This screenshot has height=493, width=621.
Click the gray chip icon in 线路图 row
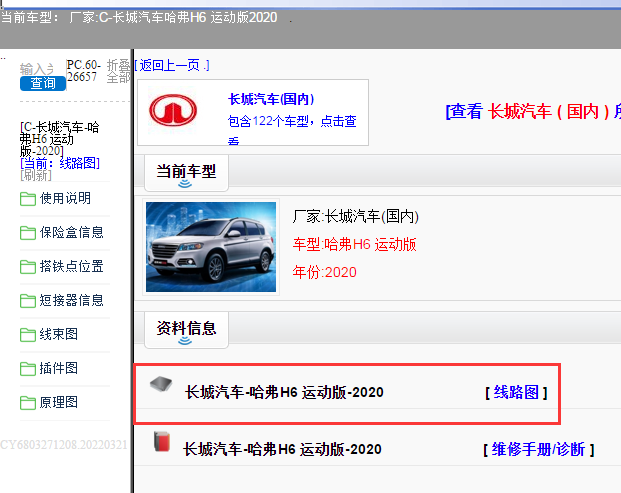(x=161, y=384)
